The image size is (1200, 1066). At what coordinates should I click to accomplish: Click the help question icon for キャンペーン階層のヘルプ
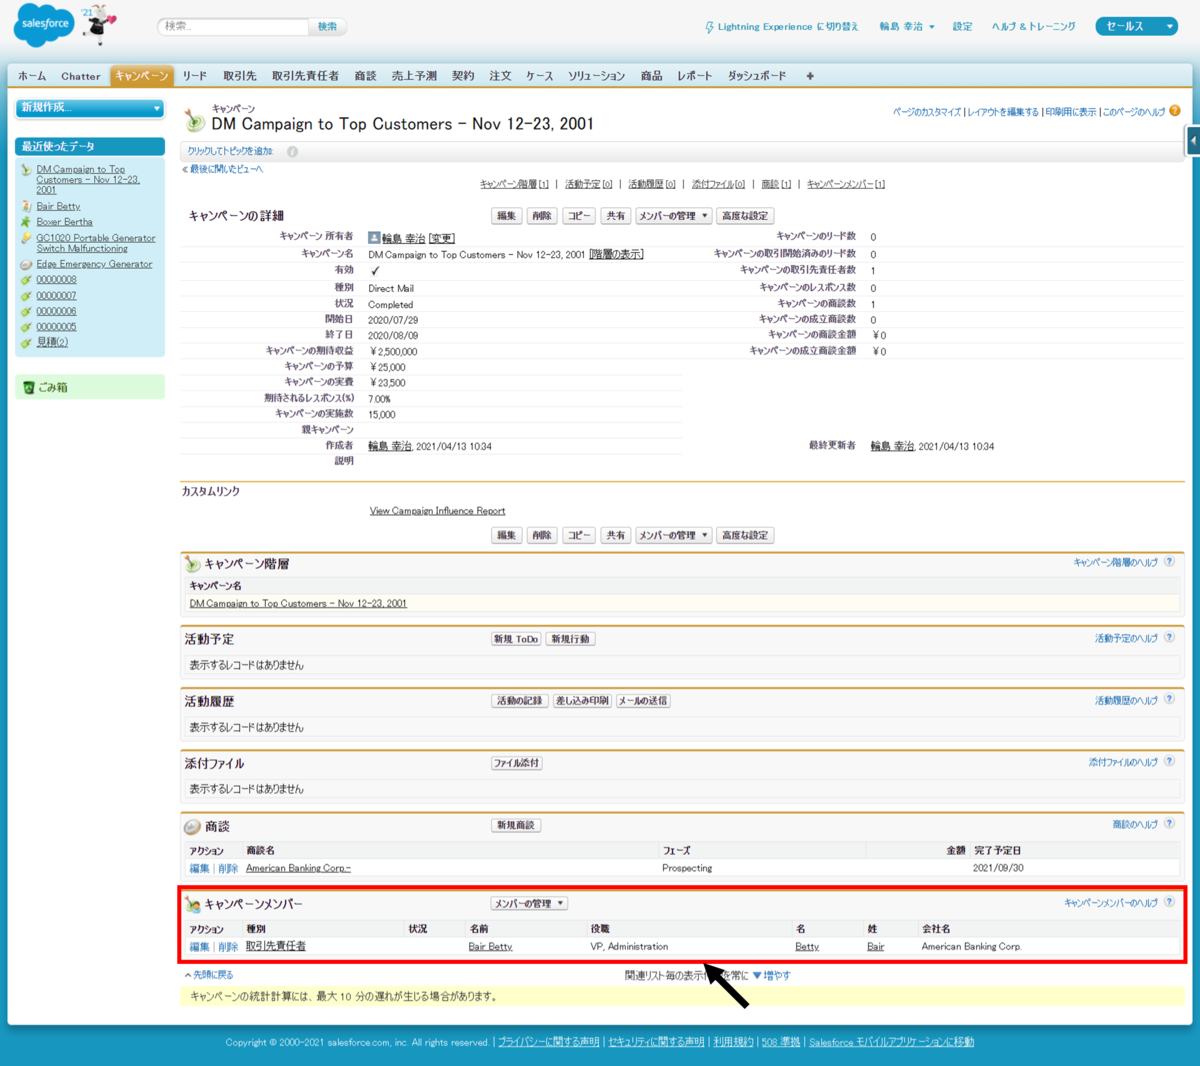pos(1169,562)
